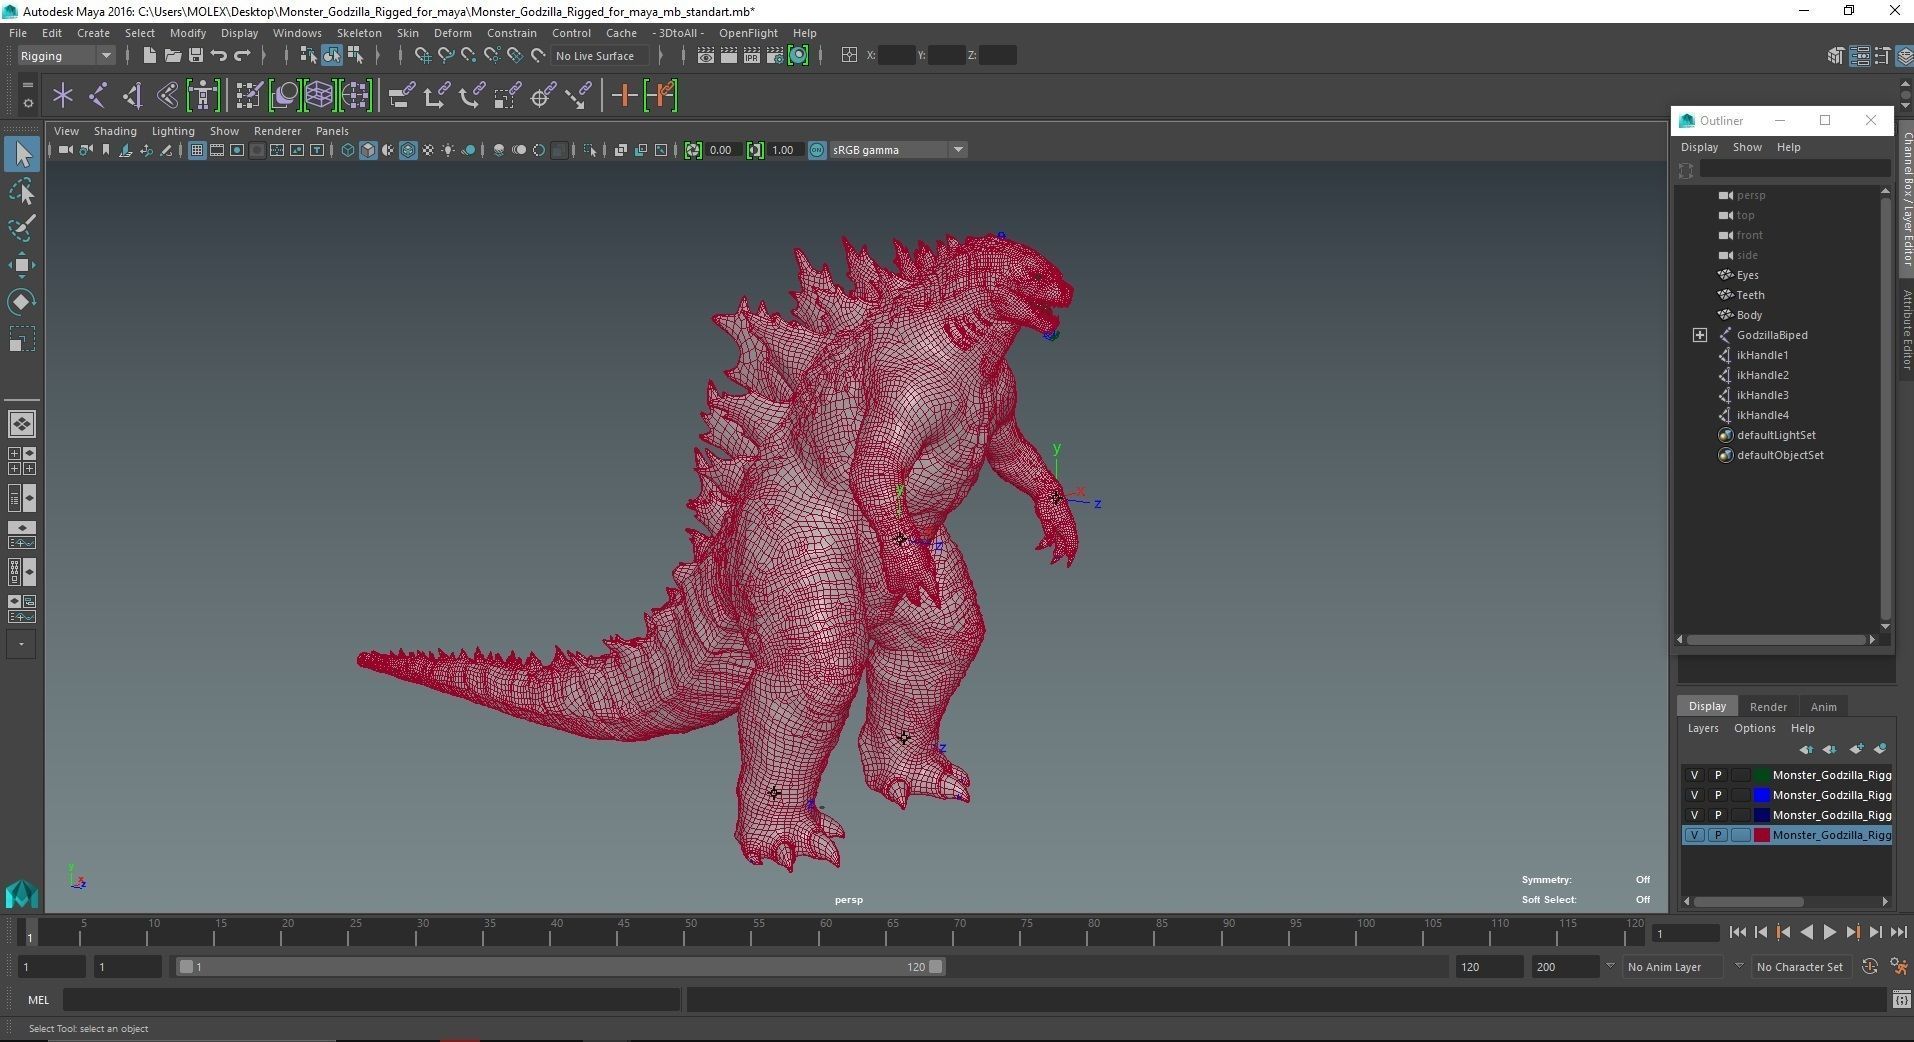Image resolution: width=1914 pixels, height=1042 pixels.
Task: Click the Undo icon in status line
Action: pyautogui.click(x=219, y=56)
